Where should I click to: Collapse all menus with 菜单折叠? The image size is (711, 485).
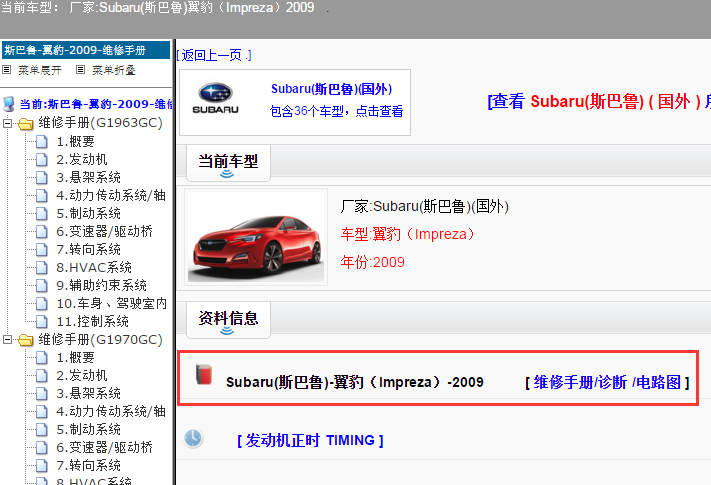(114, 70)
